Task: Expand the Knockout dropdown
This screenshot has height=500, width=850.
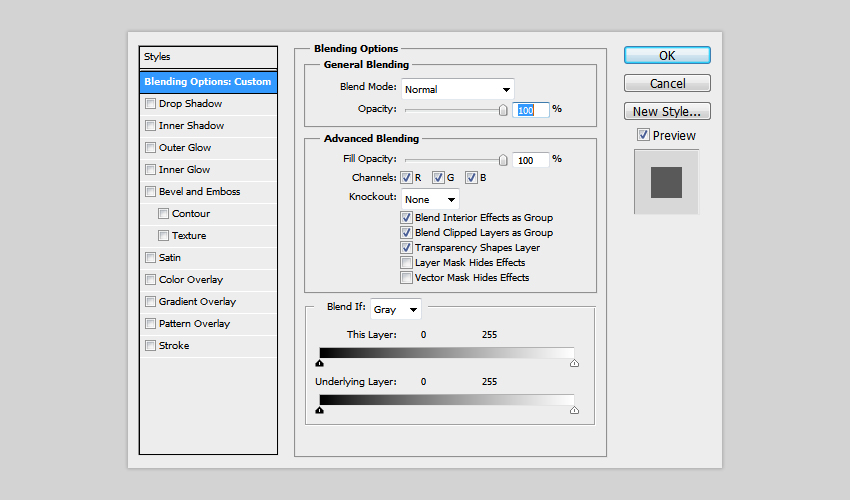Action: click(x=430, y=199)
